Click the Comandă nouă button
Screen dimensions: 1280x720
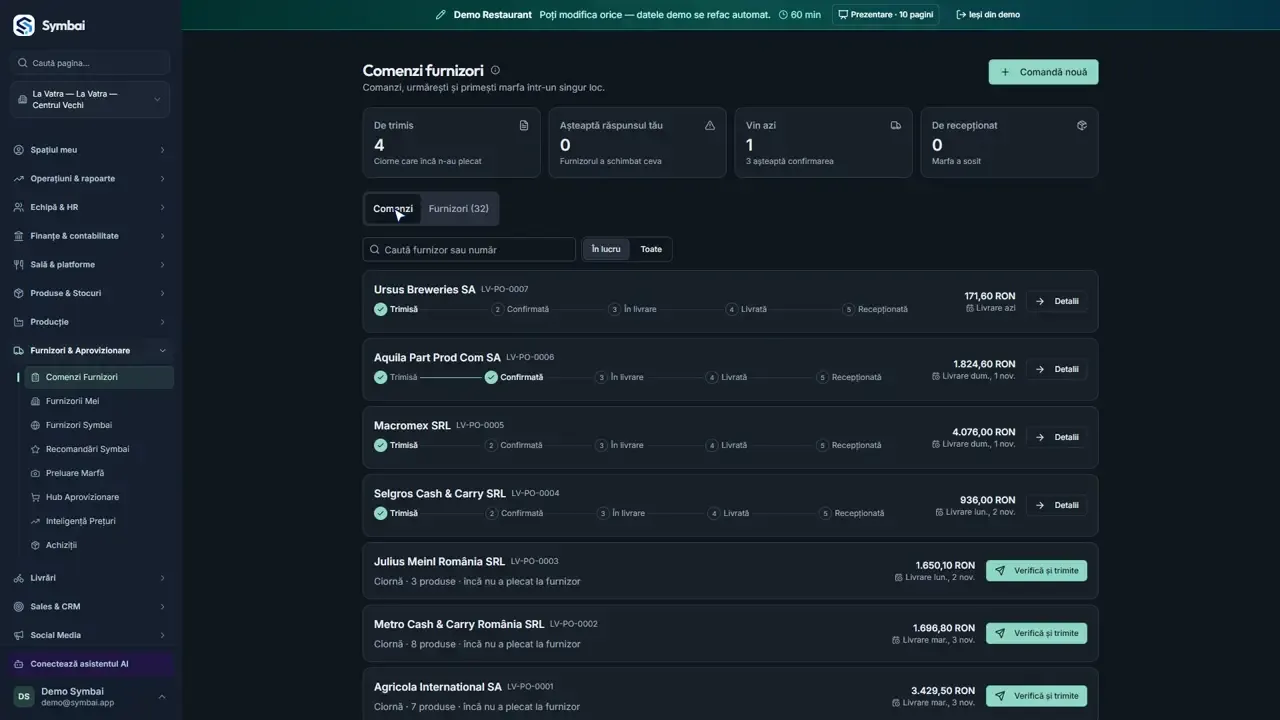point(1044,72)
